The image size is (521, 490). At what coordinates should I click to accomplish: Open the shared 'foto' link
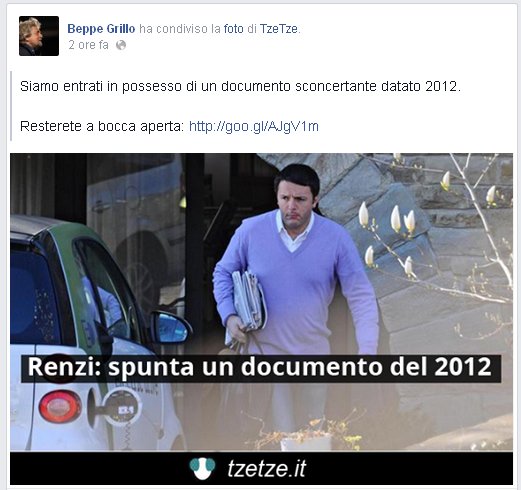pos(233,29)
